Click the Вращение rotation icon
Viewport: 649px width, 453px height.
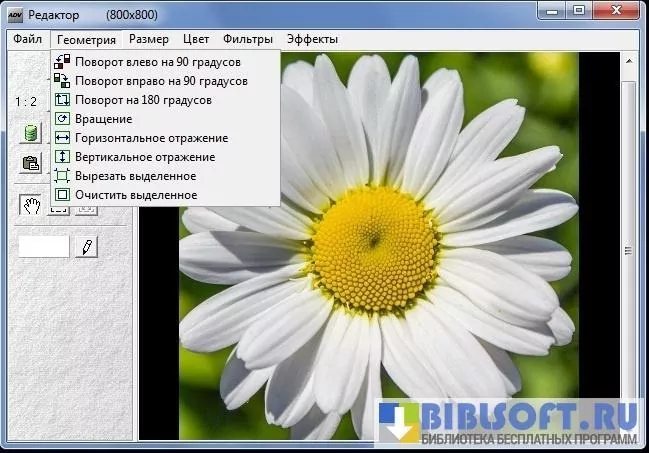coord(62,119)
